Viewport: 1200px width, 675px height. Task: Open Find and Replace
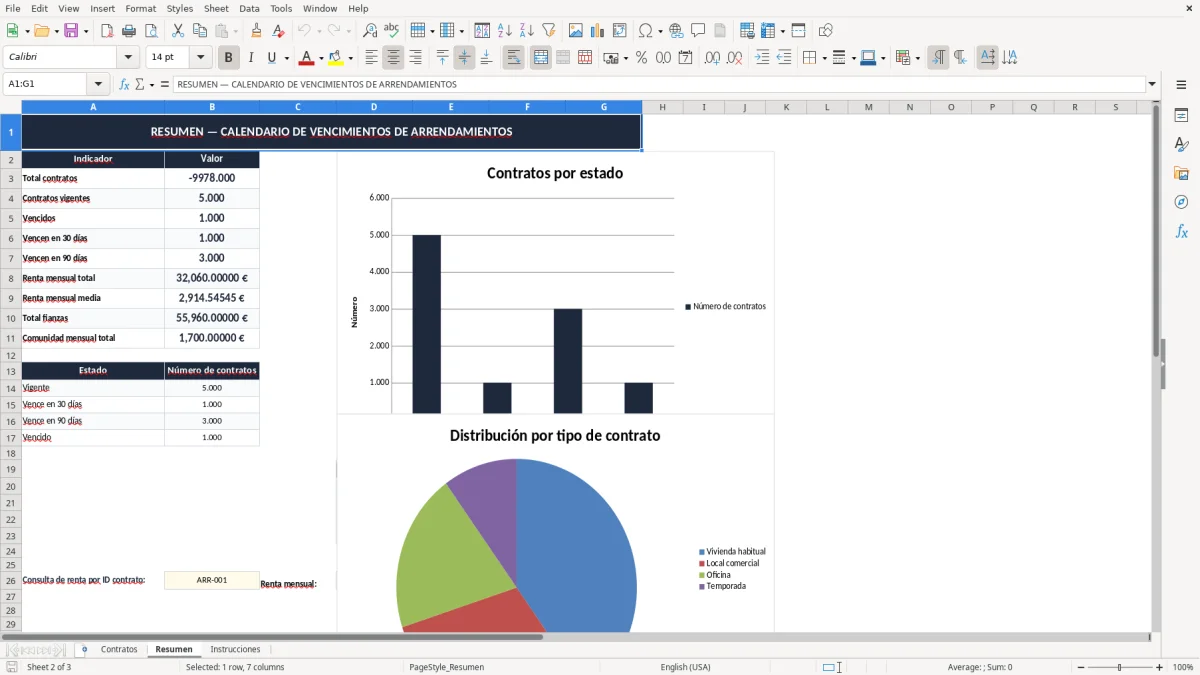click(x=370, y=31)
